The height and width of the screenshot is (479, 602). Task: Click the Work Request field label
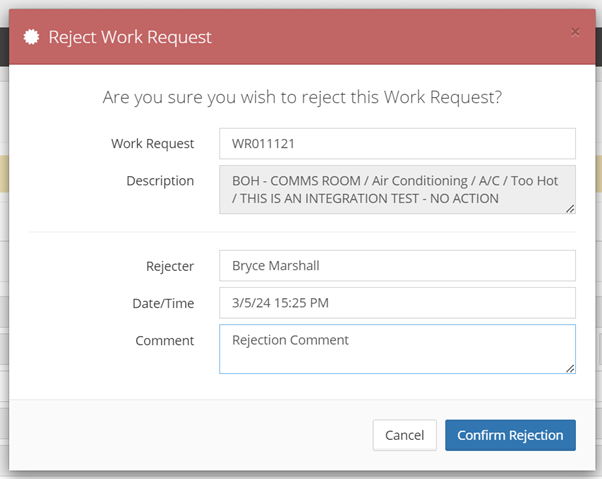pyautogui.click(x=152, y=143)
